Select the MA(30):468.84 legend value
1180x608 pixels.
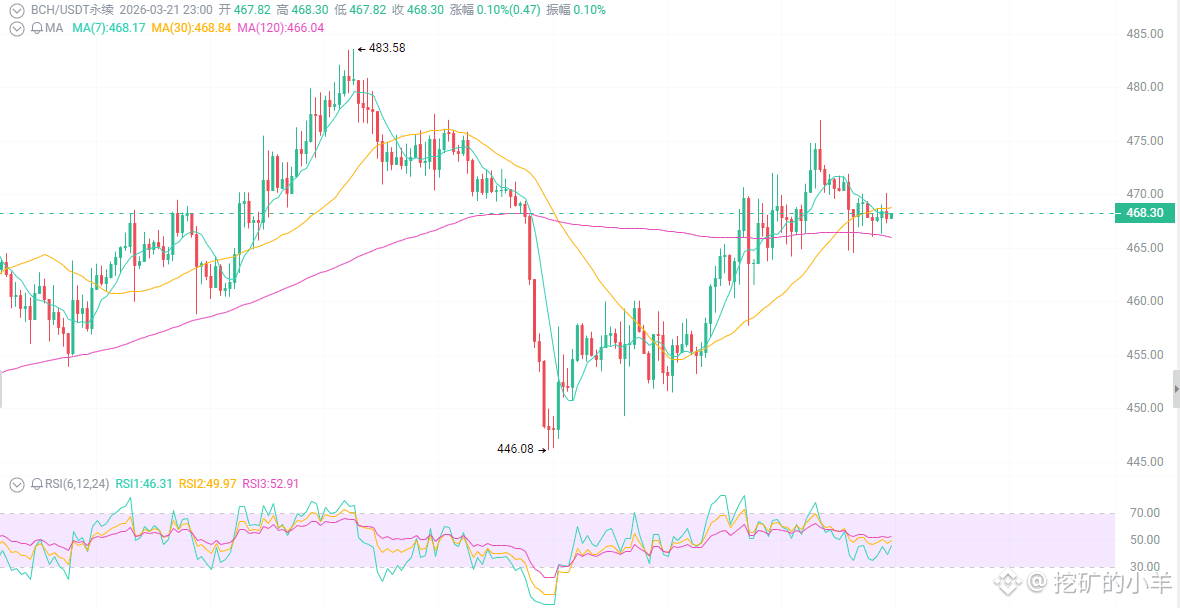point(191,28)
